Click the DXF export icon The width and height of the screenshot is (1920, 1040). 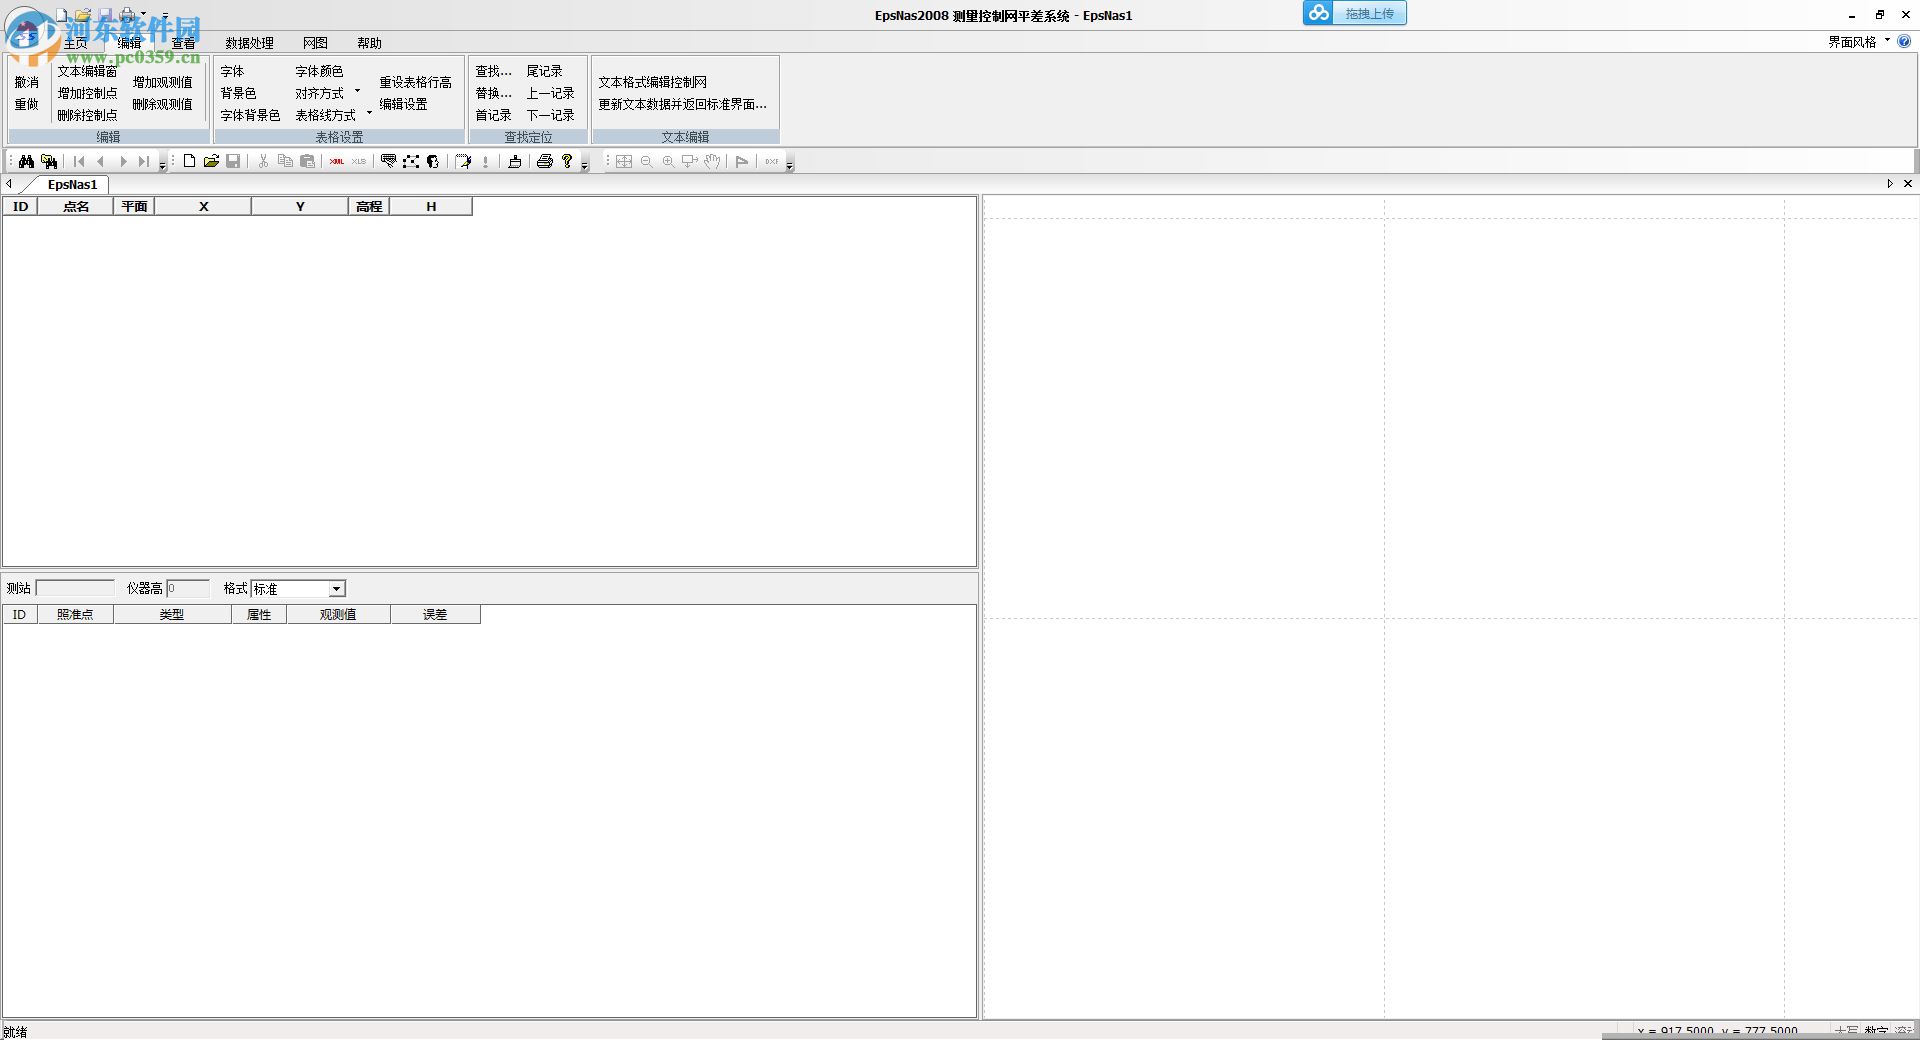coord(772,161)
